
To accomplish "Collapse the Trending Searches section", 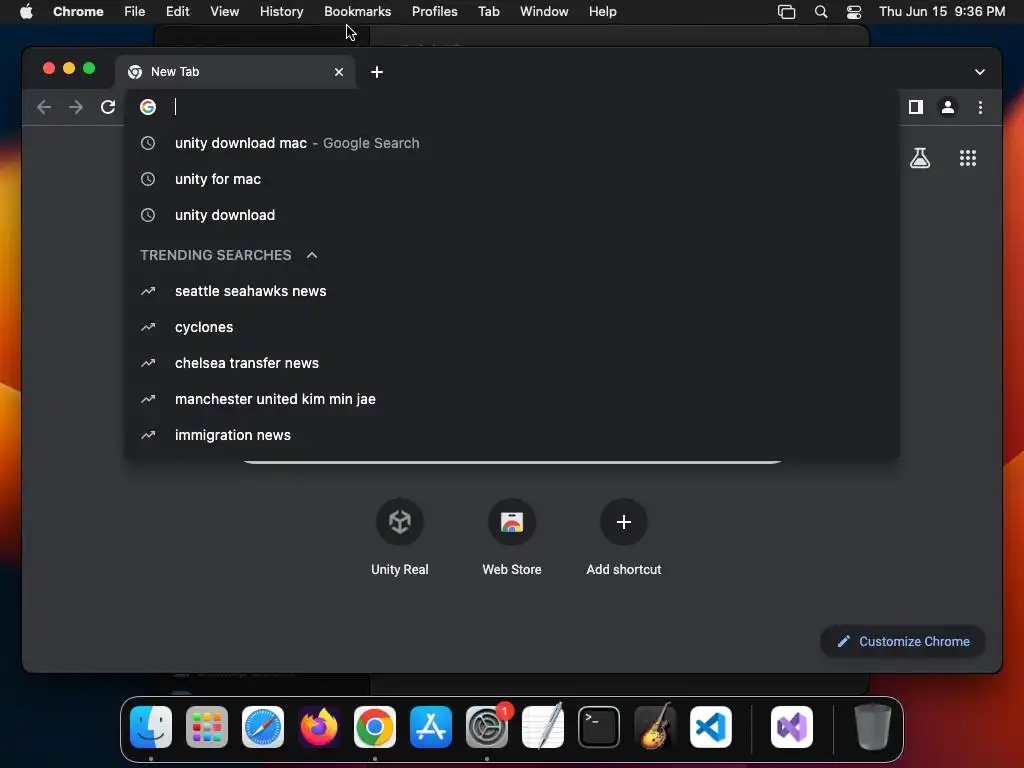I will click(x=312, y=255).
